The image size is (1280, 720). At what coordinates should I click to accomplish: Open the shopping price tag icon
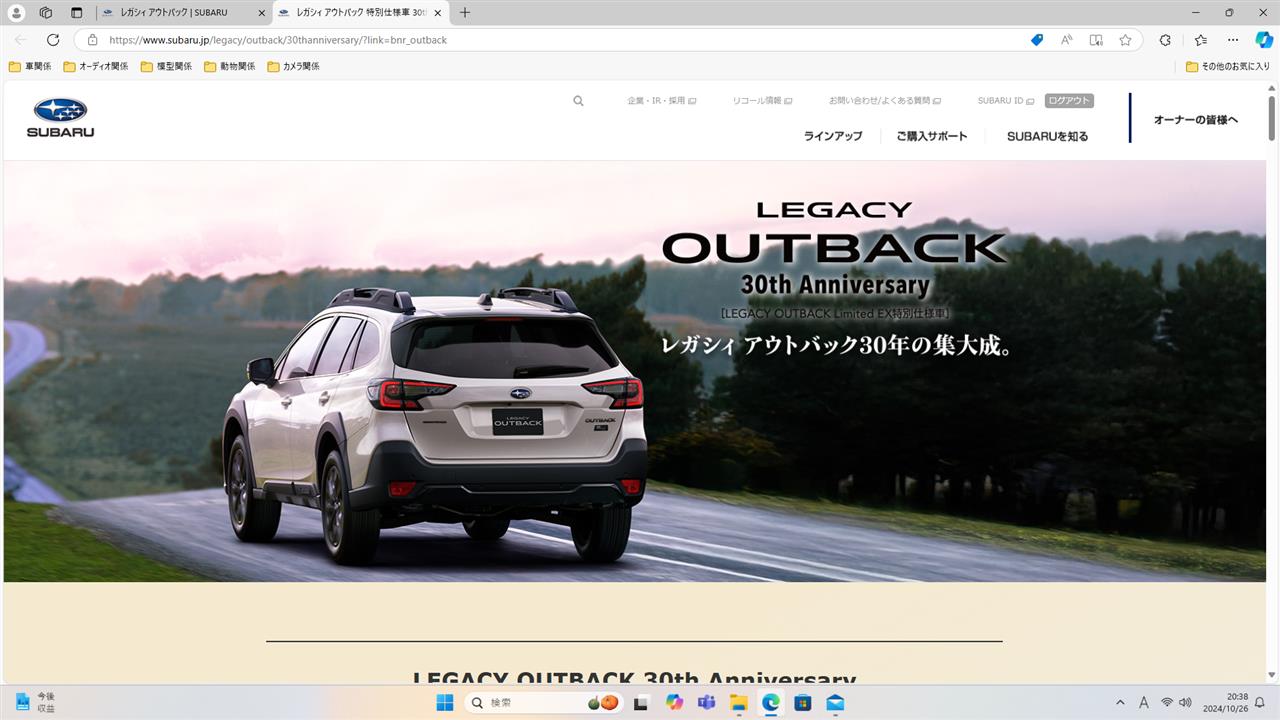(1037, 40)
